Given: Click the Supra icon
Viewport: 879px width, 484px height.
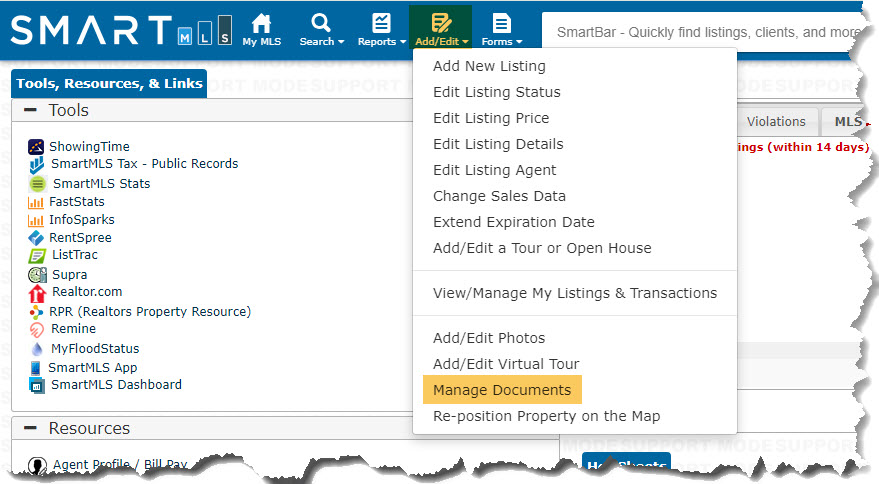Looking at the screenshot, I should tap(38, 275).
